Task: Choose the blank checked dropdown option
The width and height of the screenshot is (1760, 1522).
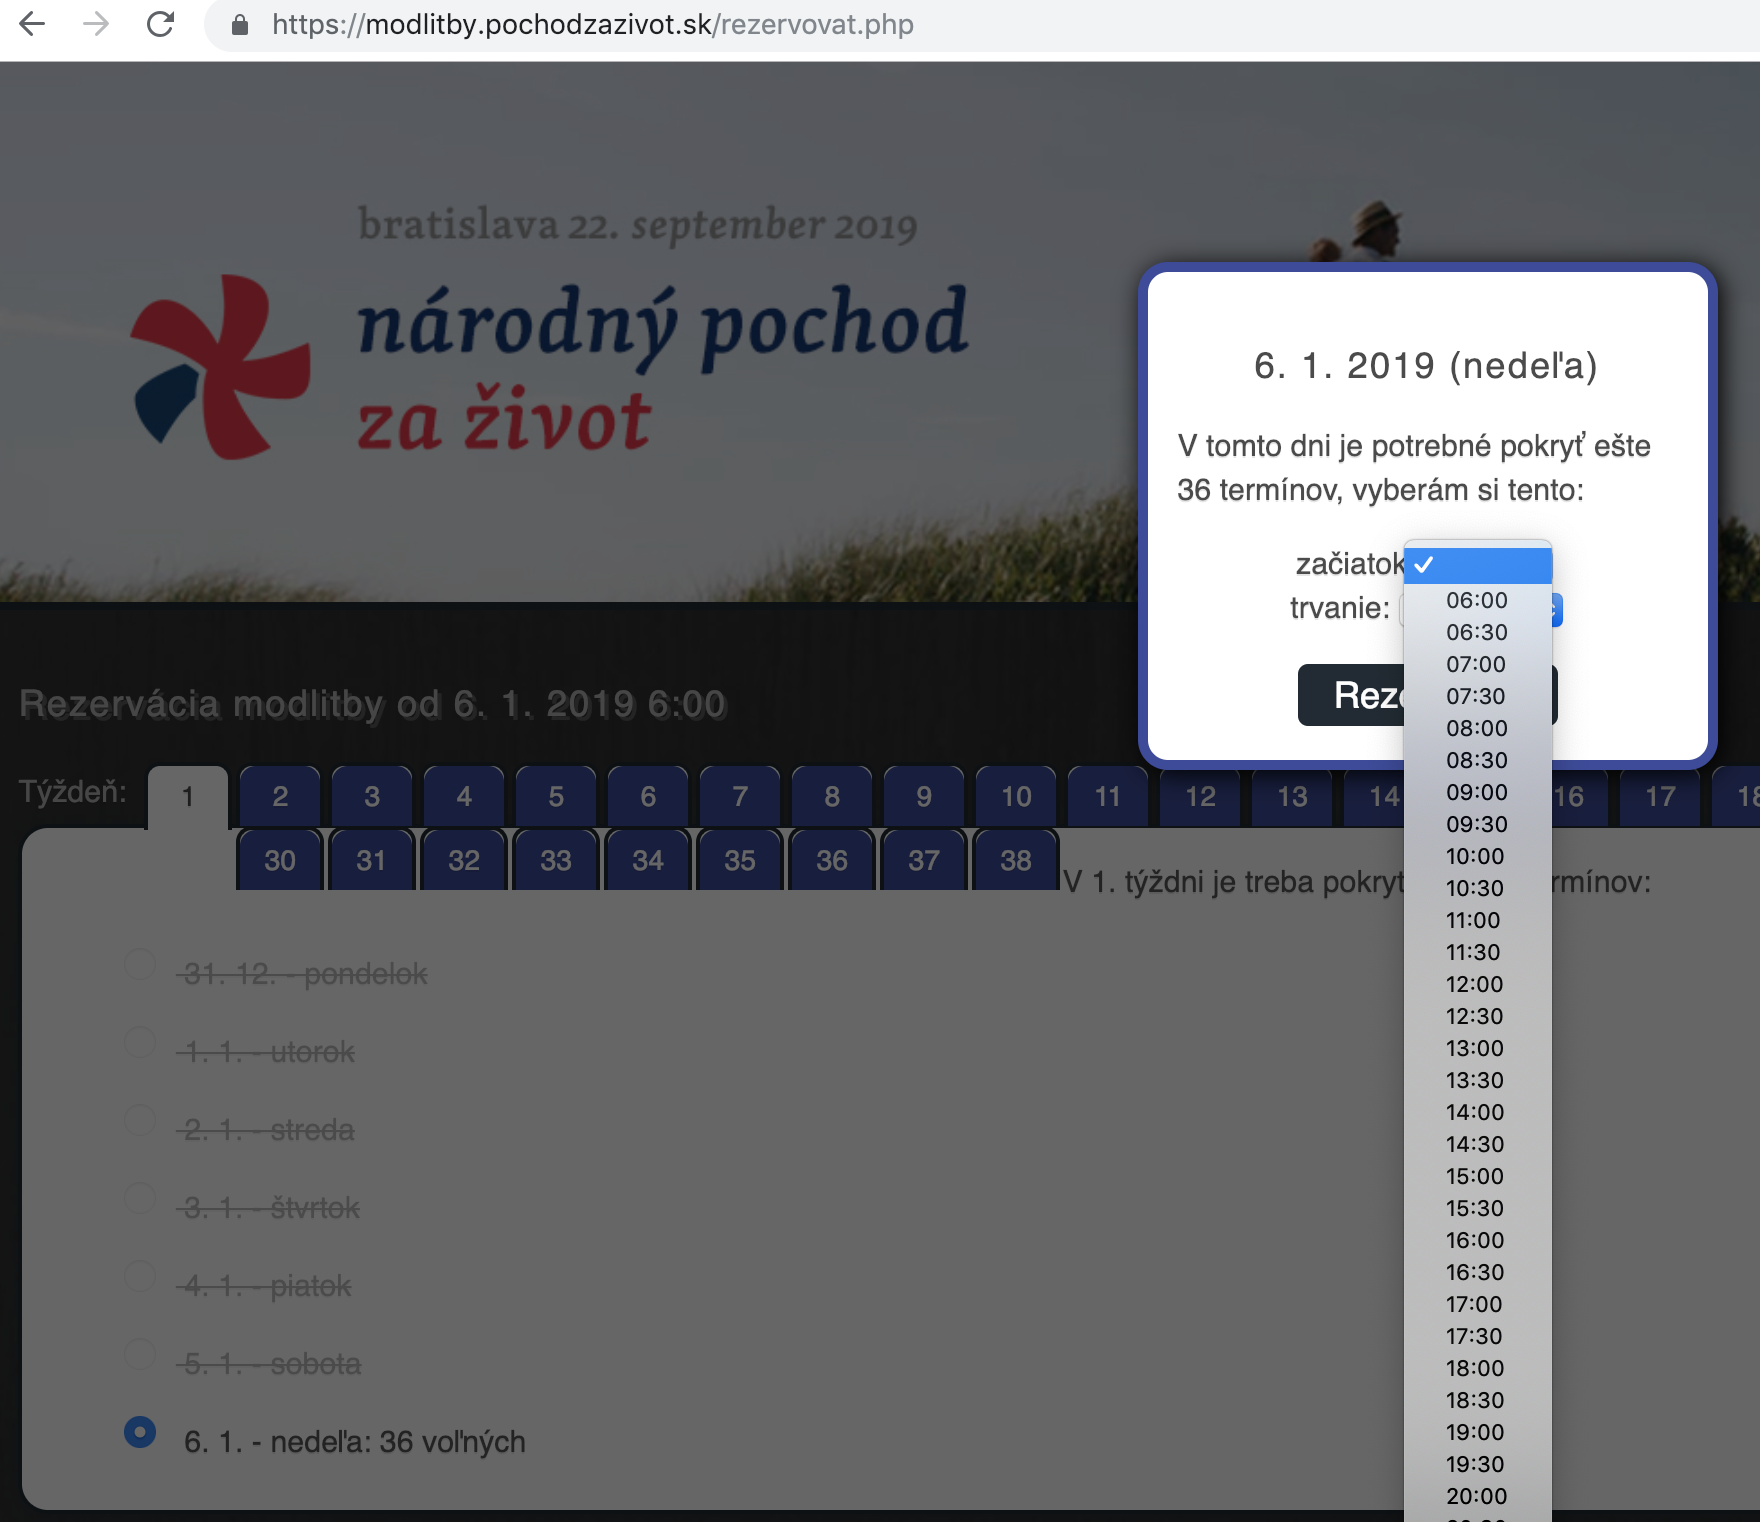Action: point(1477,565)
